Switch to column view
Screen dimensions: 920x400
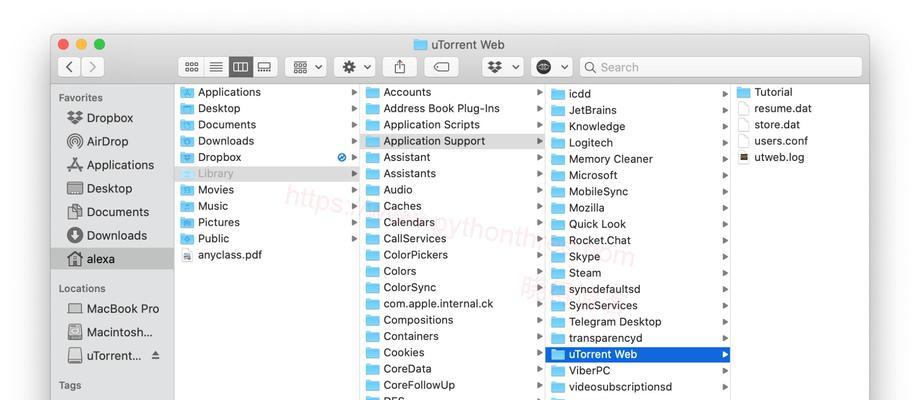click(x=241, y=67)
